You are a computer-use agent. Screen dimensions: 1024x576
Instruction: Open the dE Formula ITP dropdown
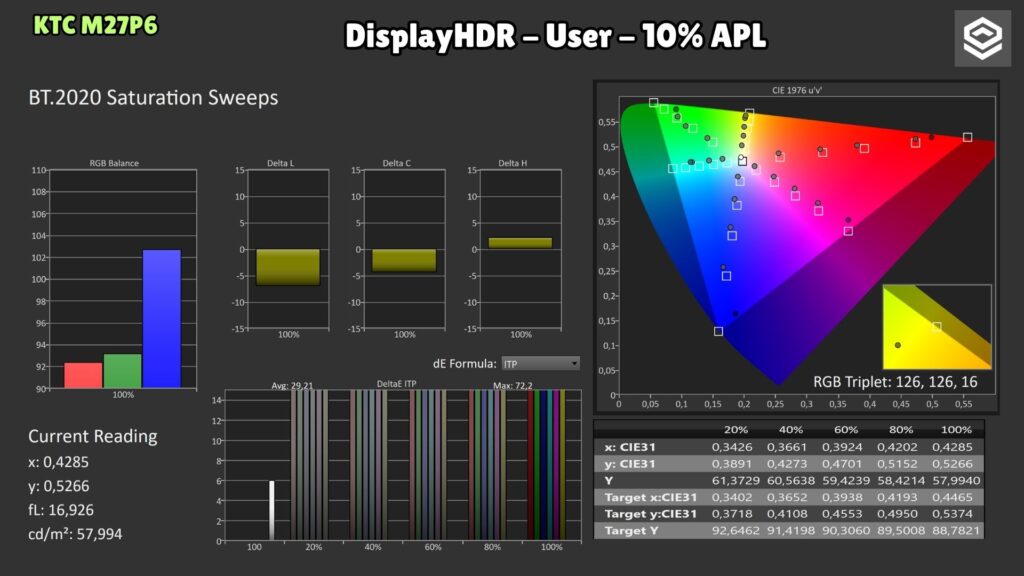(x=540, y=364)
